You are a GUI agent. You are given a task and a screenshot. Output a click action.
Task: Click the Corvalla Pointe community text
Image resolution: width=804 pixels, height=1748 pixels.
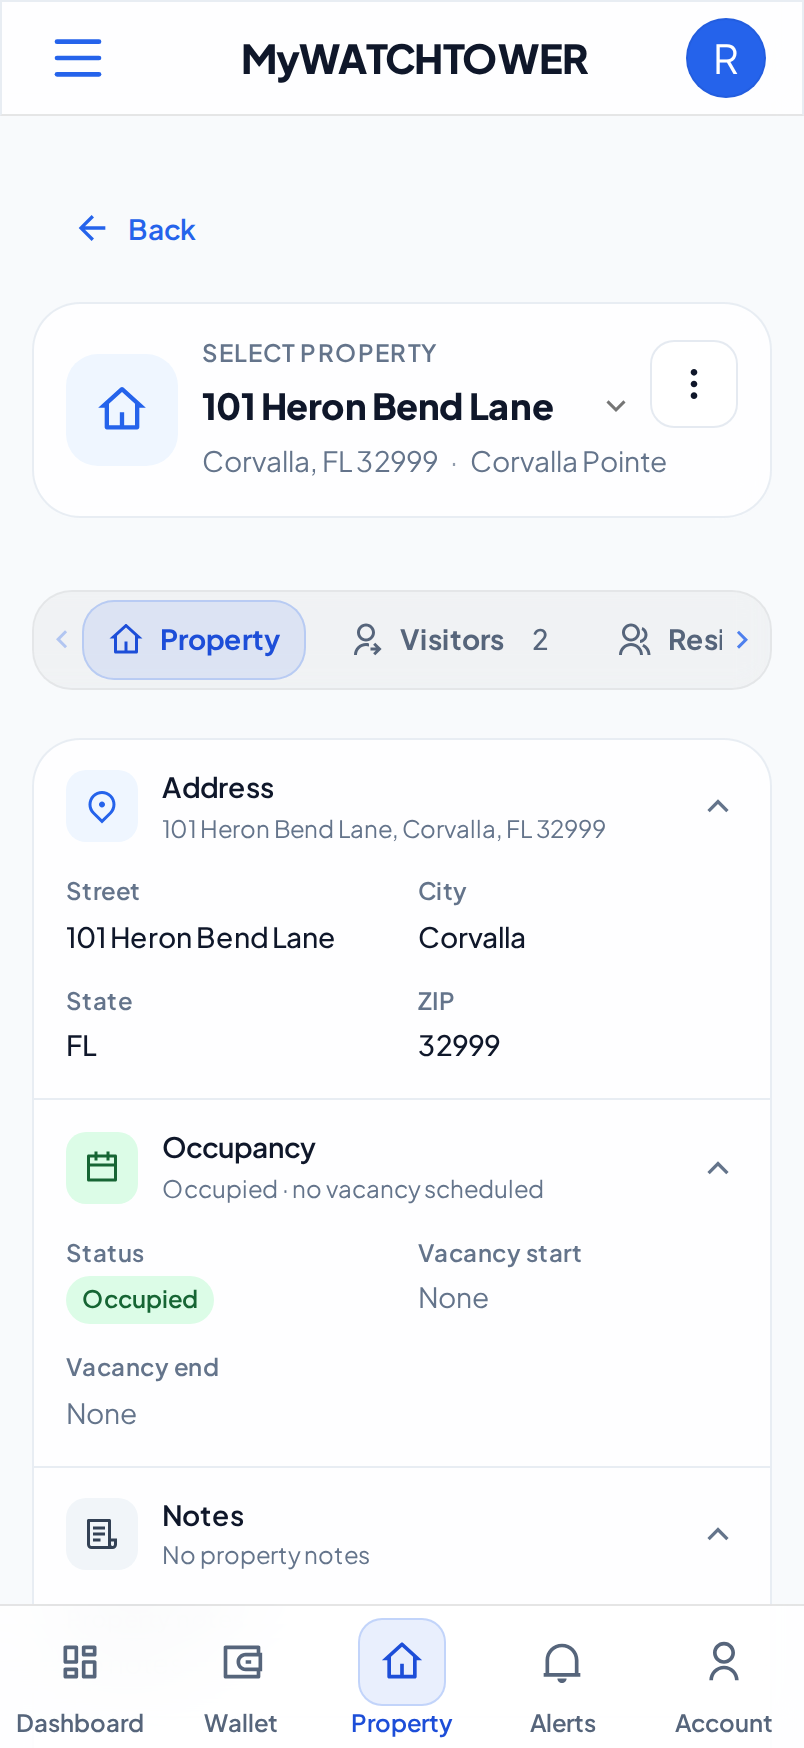pos(568,462)
